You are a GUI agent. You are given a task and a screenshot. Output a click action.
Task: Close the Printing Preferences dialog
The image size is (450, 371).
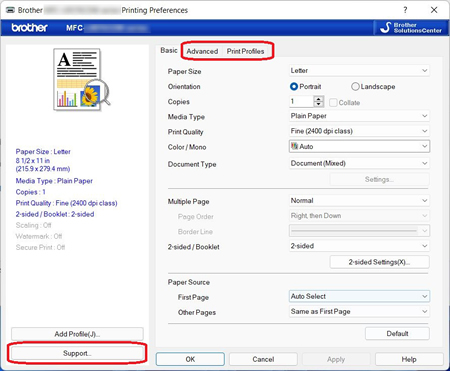pyautogui.click(x=434, y=10)
